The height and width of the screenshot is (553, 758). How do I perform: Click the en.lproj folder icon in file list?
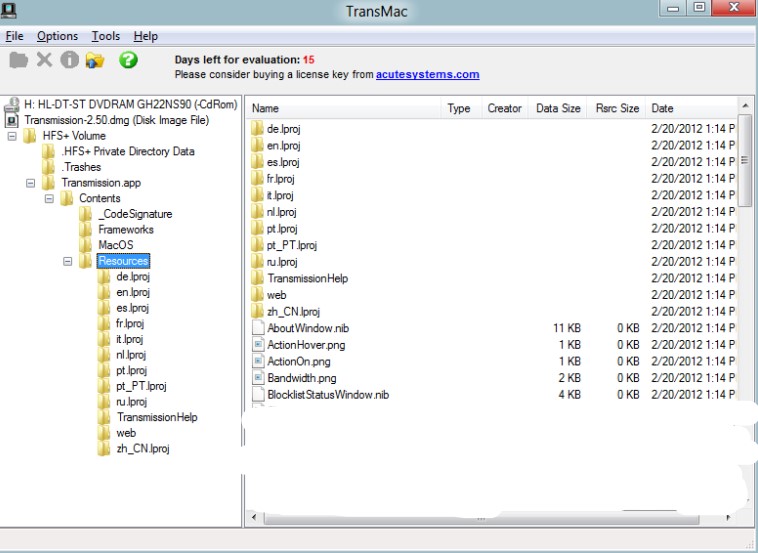(257, 146)
